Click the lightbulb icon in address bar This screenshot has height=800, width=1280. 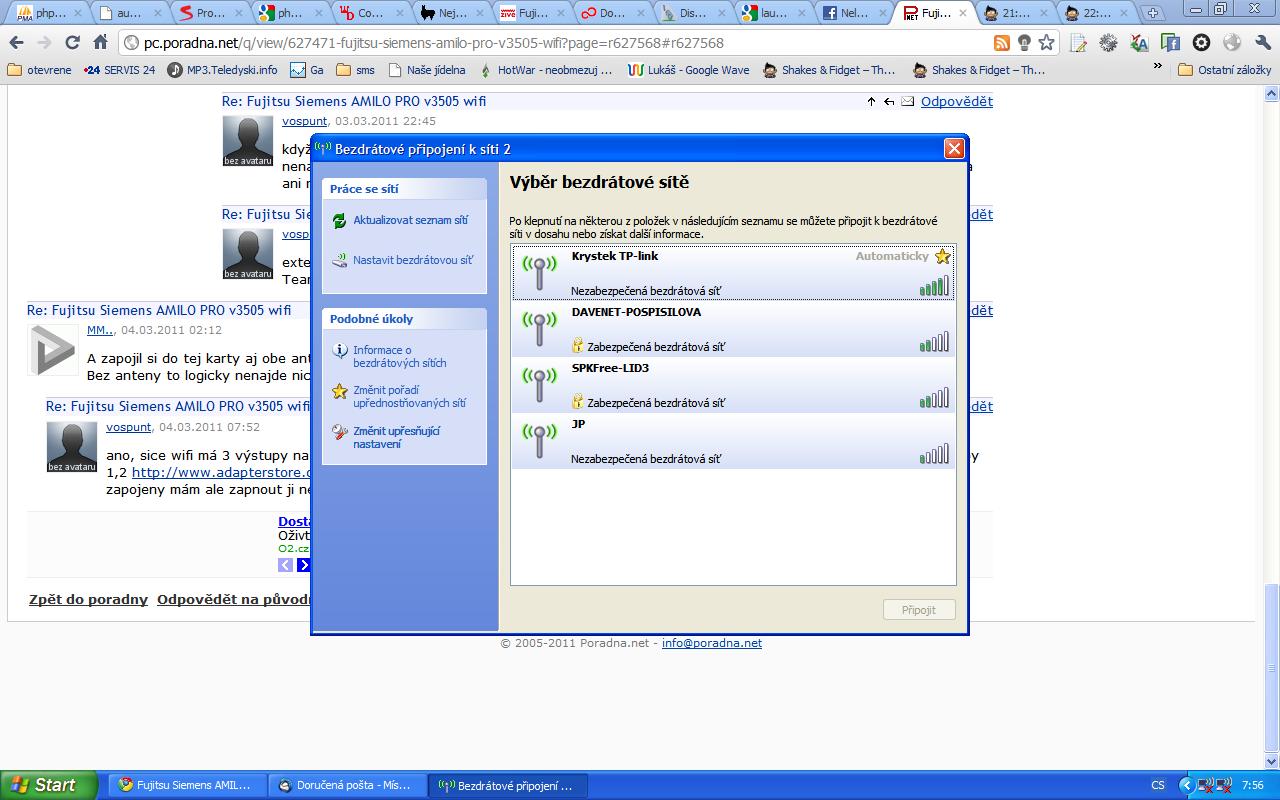[1024, 43]
